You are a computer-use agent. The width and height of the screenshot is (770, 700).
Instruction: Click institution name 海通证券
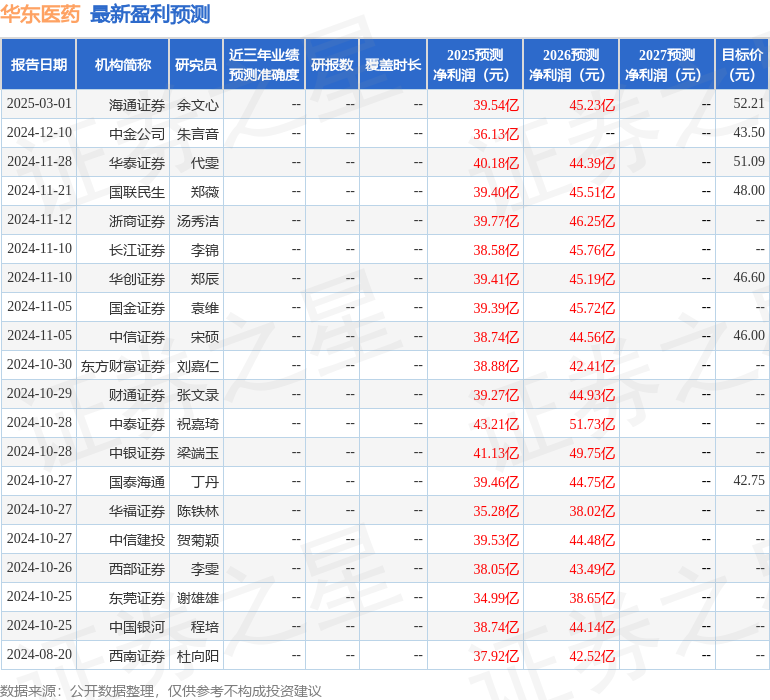point(137,105)
